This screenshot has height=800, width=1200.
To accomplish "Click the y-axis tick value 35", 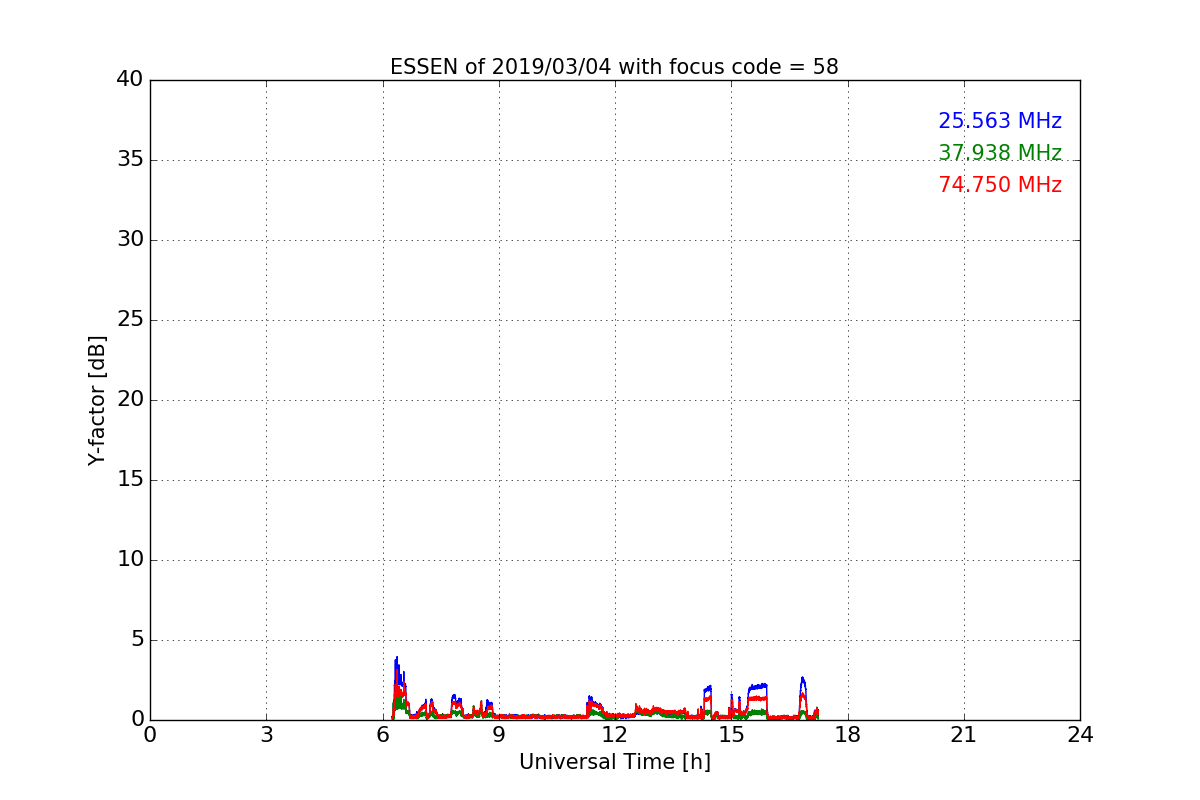I will [130, 160].
